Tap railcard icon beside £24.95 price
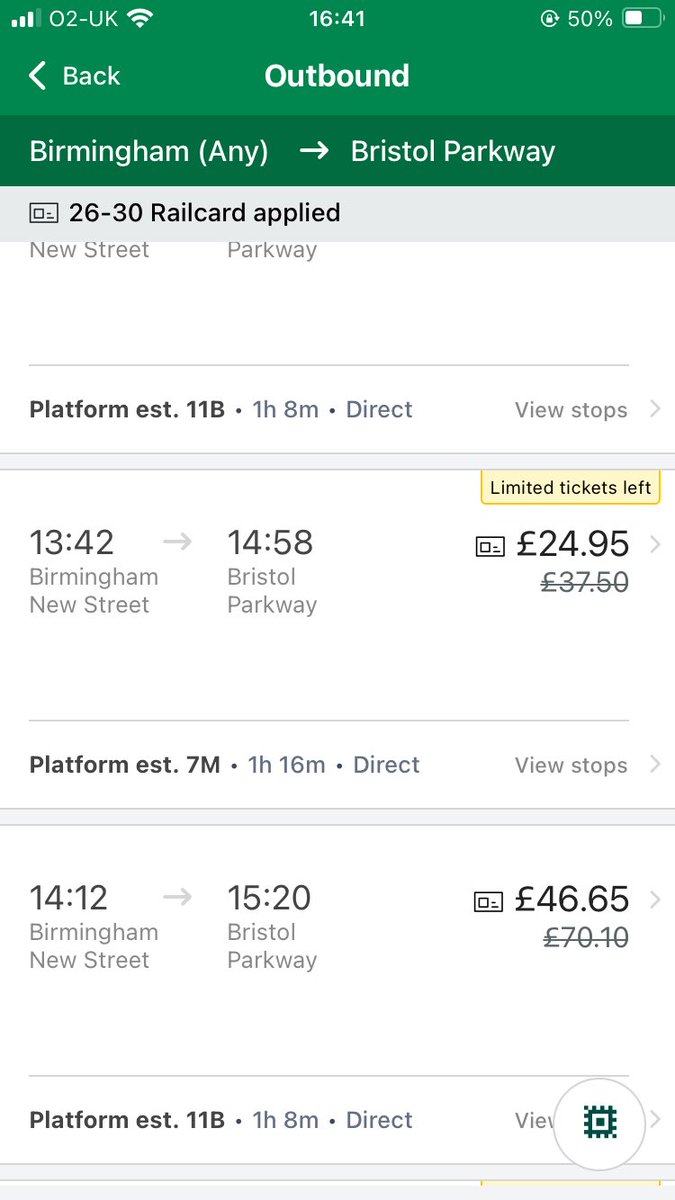This screenshot has height=1200, width=675. 490,545
